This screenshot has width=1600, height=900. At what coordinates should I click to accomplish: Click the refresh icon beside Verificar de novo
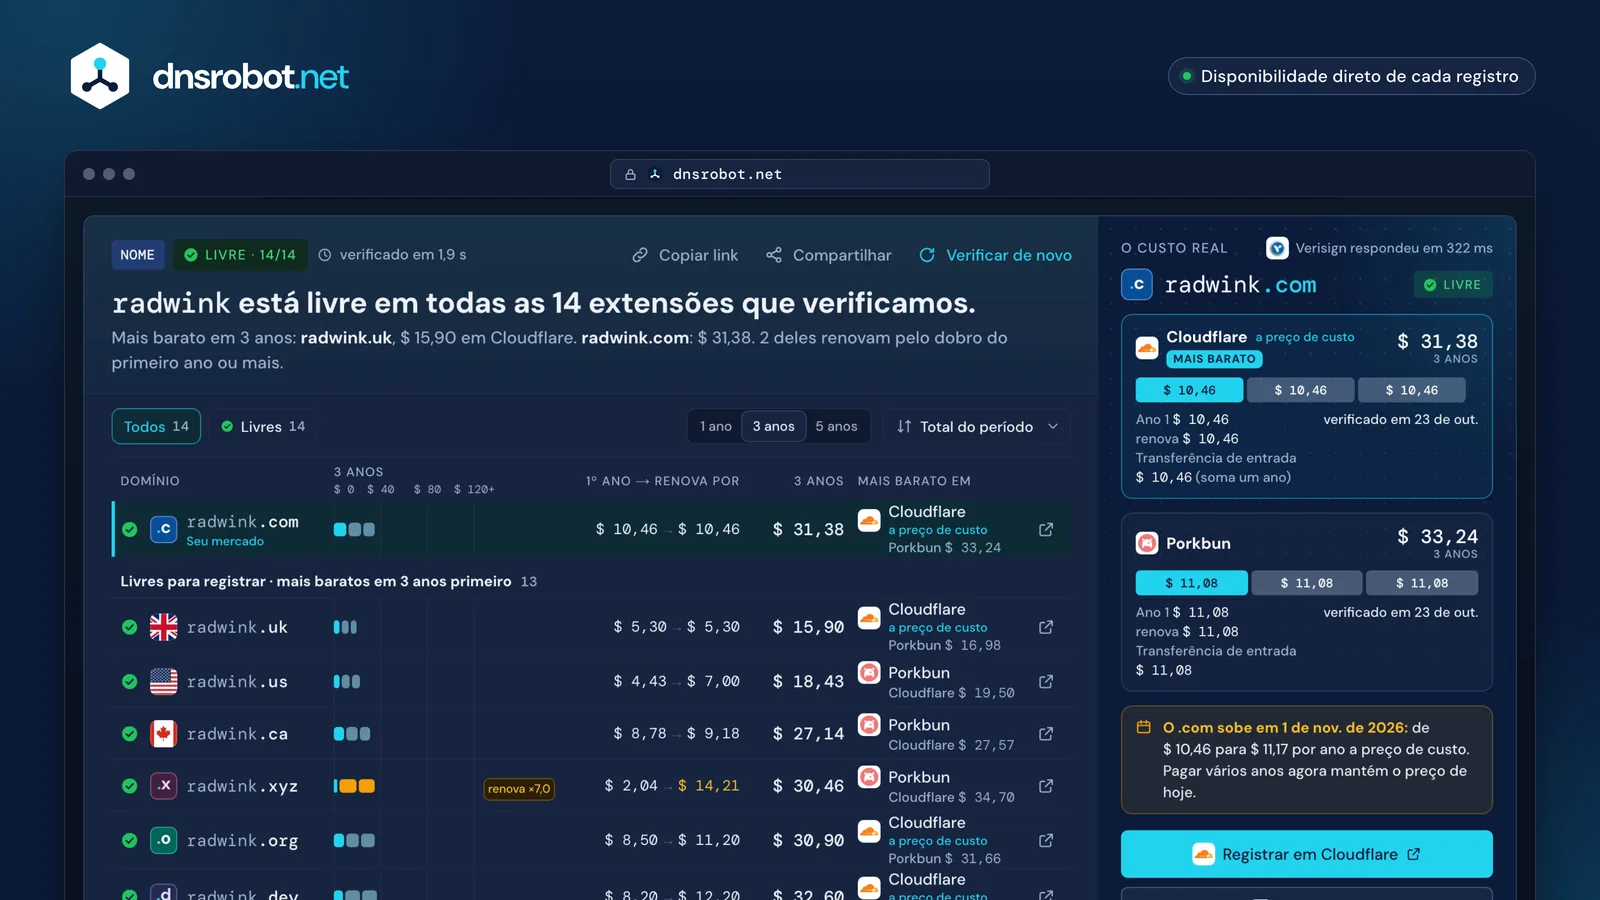click(x=927, y=255)
